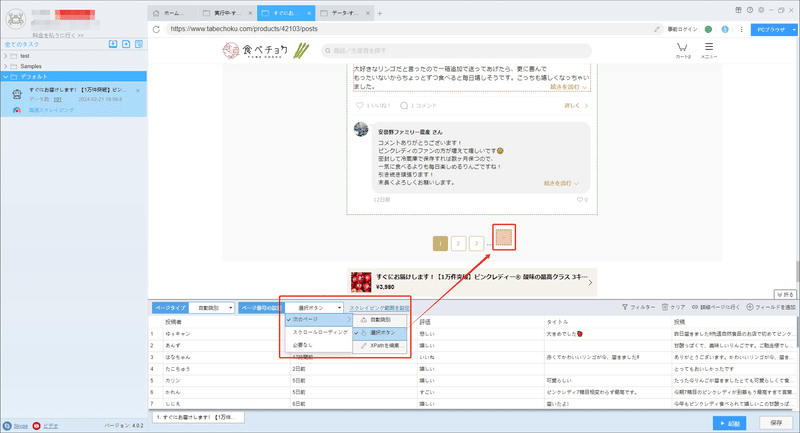Select 次のページ in the pagination menu
Image resolution: width=800 pixels, height=433 pixels.
[x=319, y=319]
